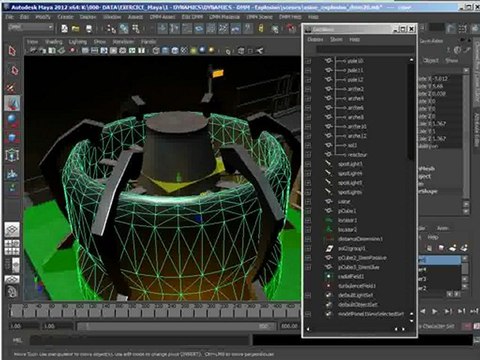
Task: Open the viewport Shading menu
Action: pyautogui.click(x=54, y=42)
